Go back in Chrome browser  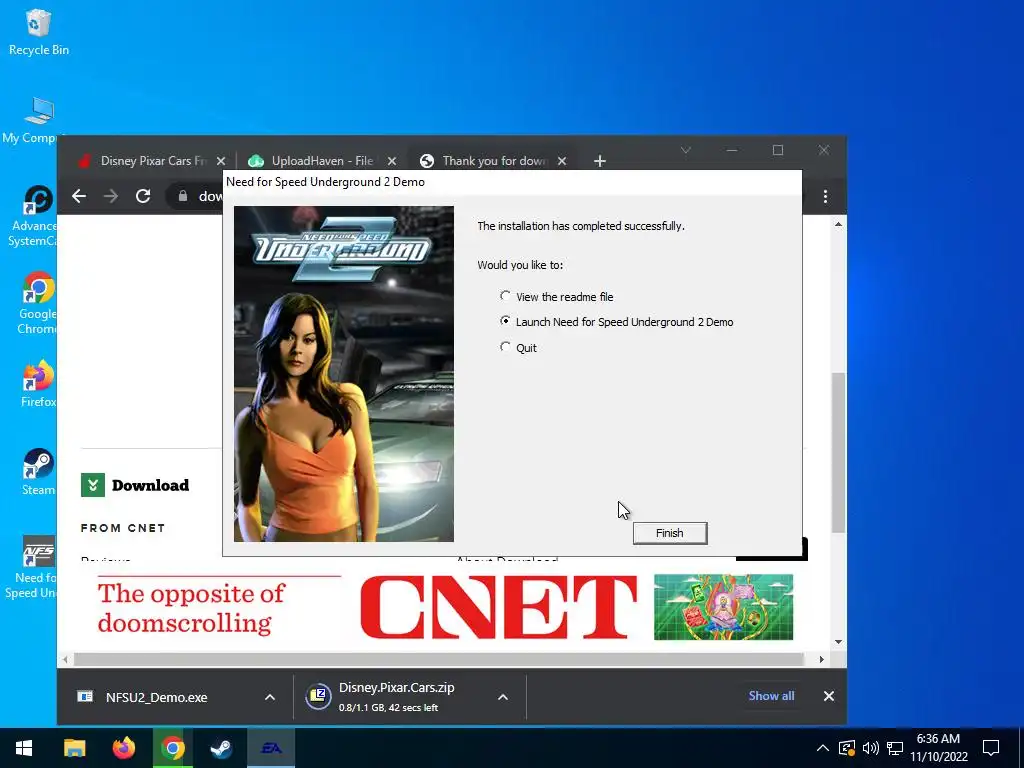[x=79, y=196]
